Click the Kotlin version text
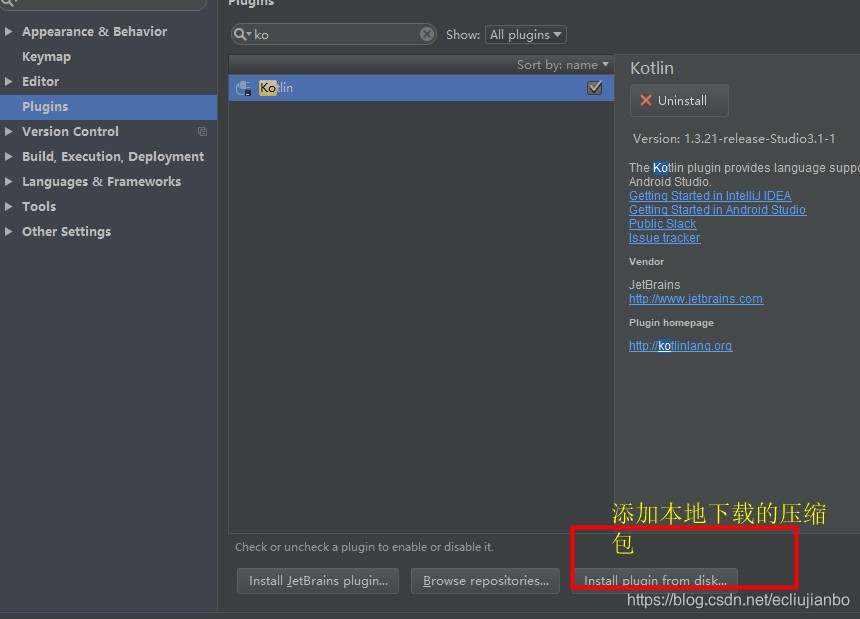This screenshot has width=860, height=619. click(x=734, y=139)
